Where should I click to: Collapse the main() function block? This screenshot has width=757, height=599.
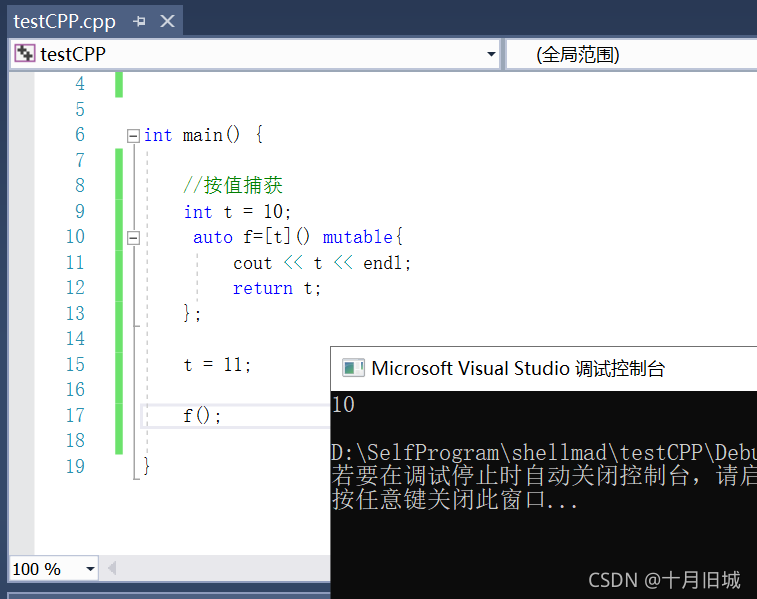pyautogui.click(x=133, y=136)
